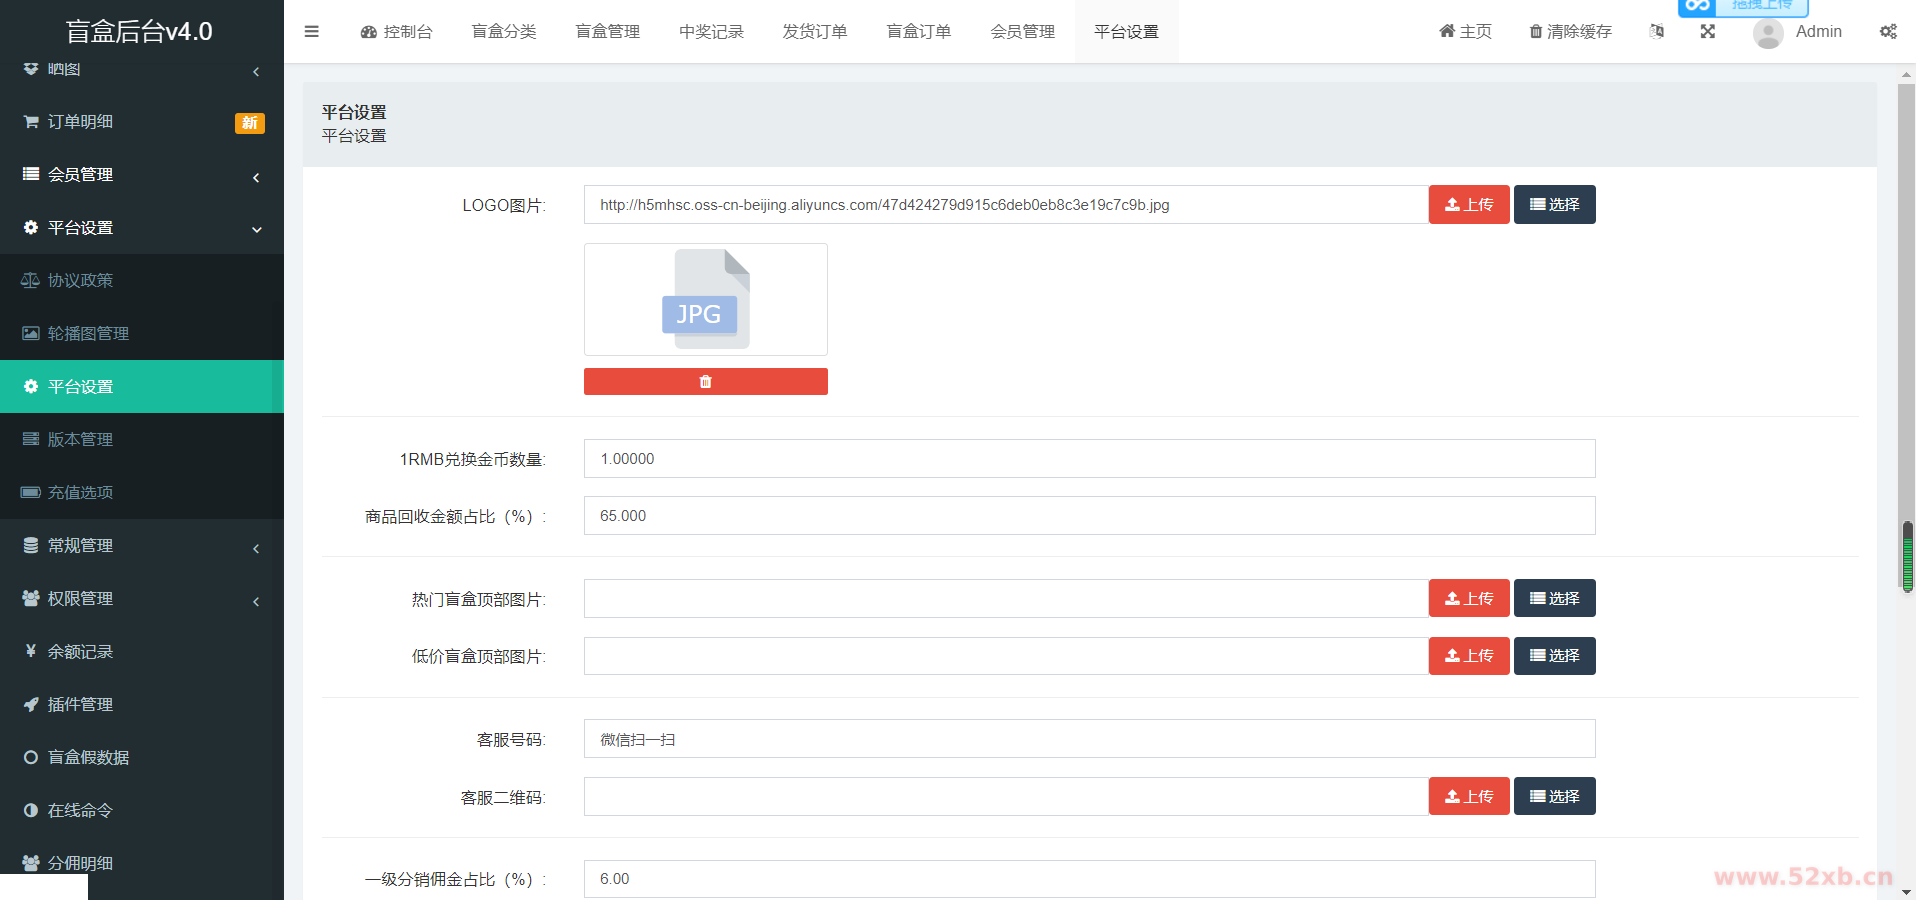
Task: Click the fullscreen expand icon in header
Action: coord(1708,32)
